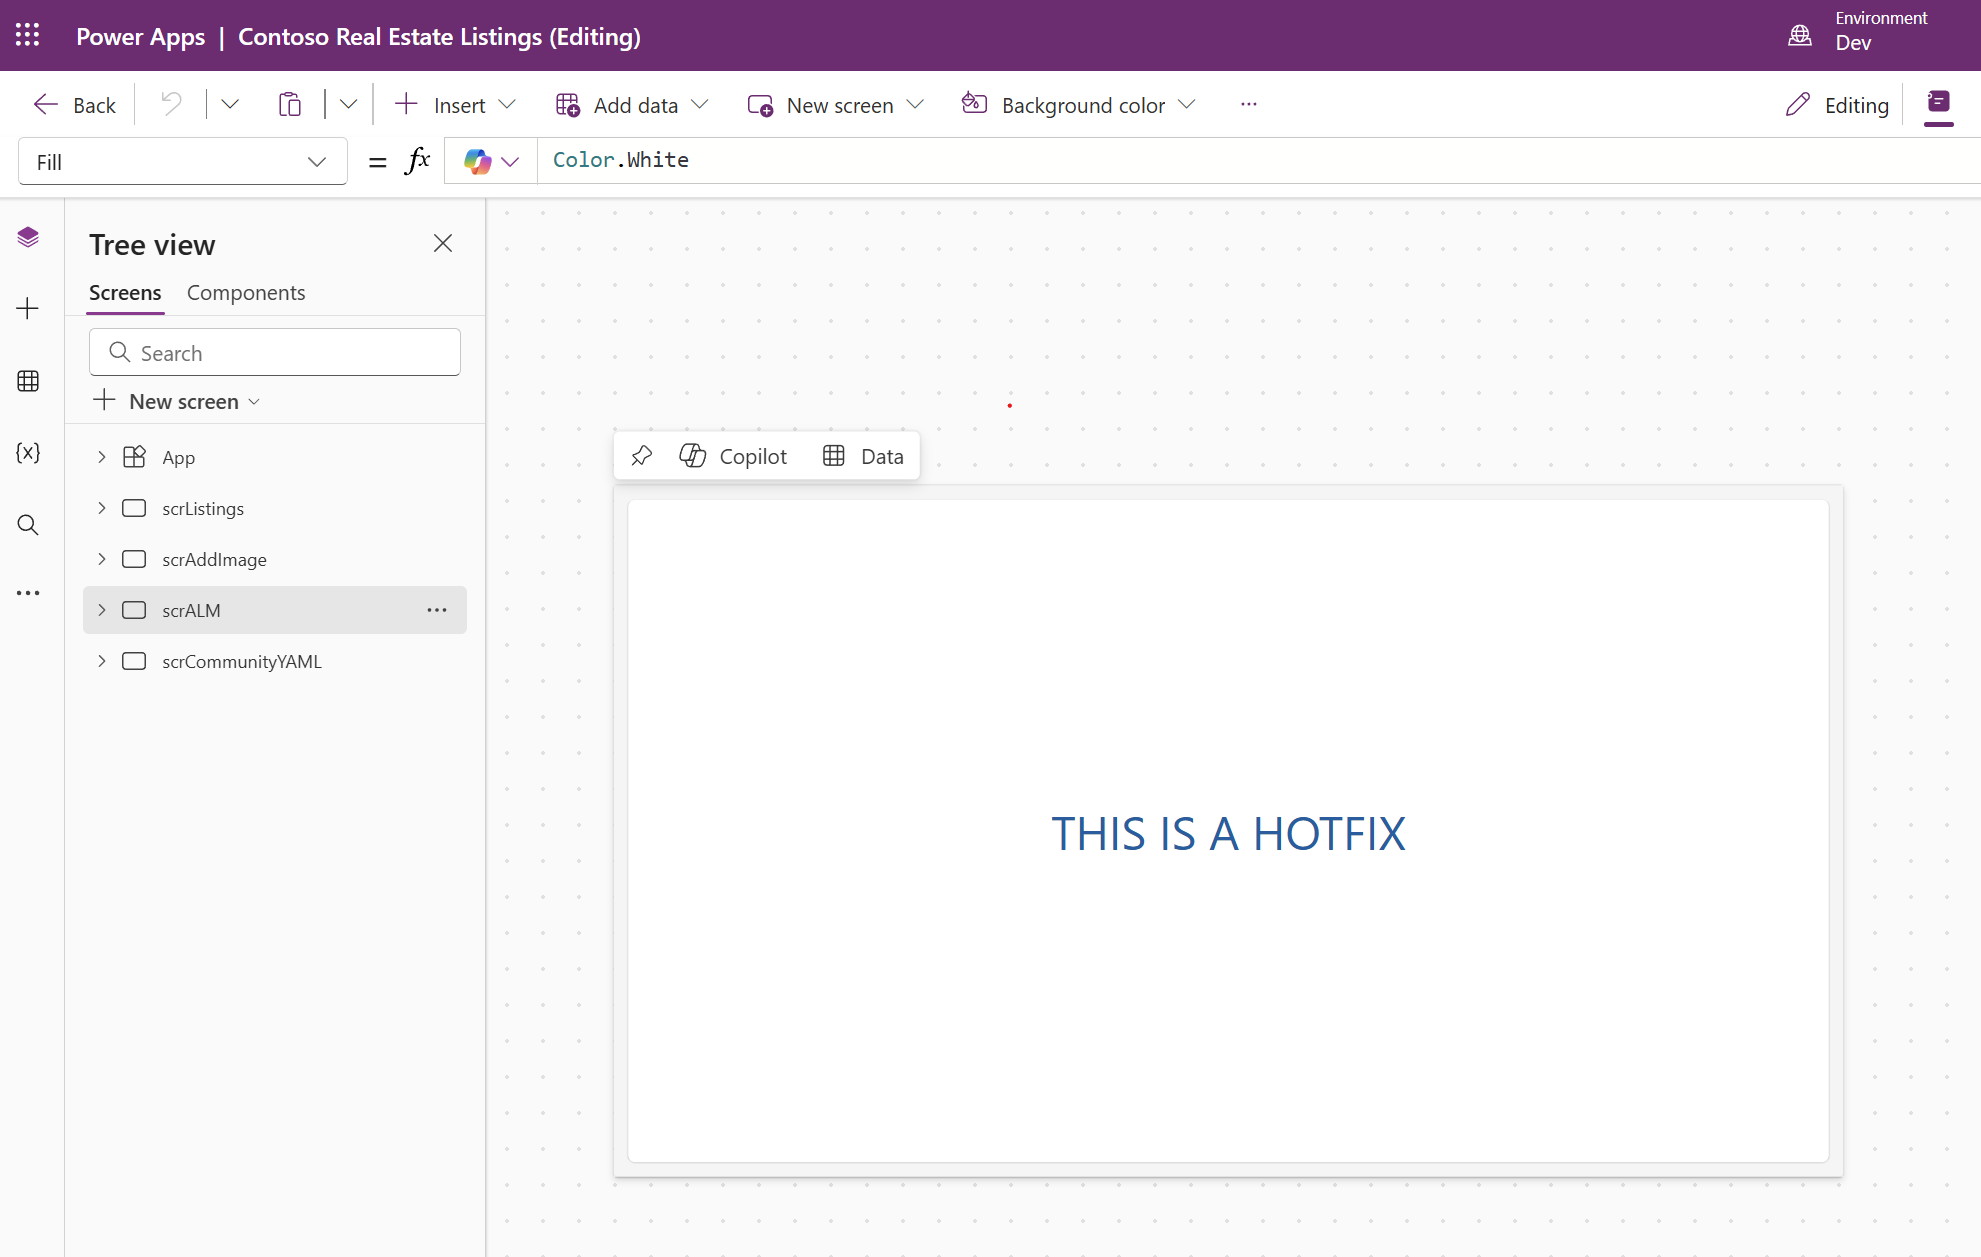The image size is (1981, 1257).
Task: Pin the floating canvas toolbar
Action: point(641,455)
